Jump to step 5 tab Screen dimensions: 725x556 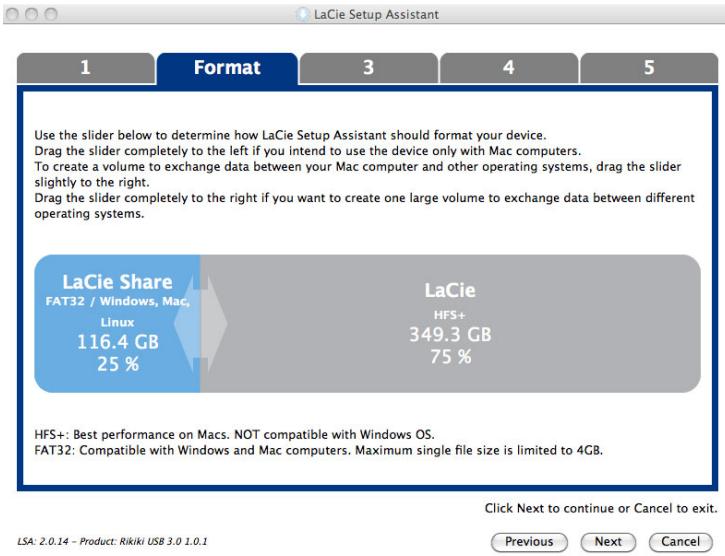point(649,69)
